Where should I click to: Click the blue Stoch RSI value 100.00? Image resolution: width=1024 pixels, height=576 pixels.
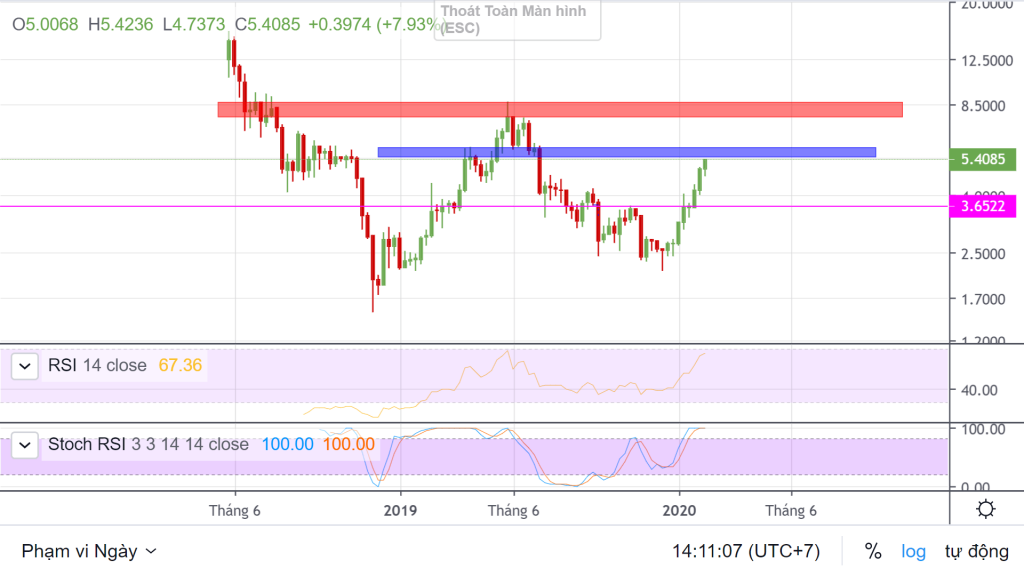point(285,445)
